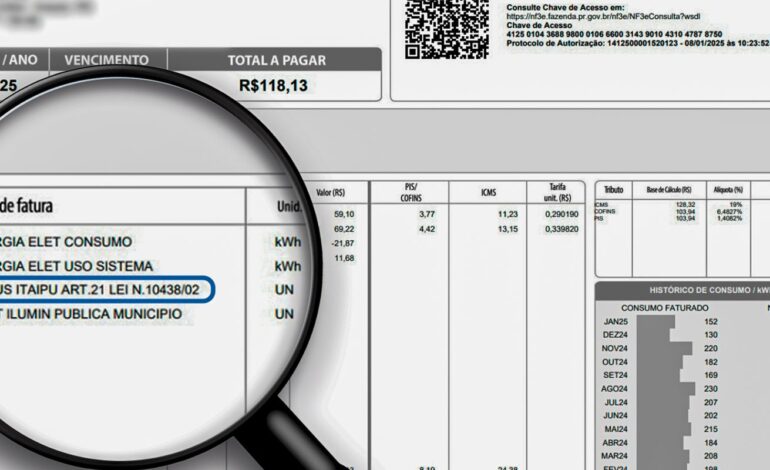
Task: Select the PIS/COFINS value 4,42
Action: (x=427, y=229)
